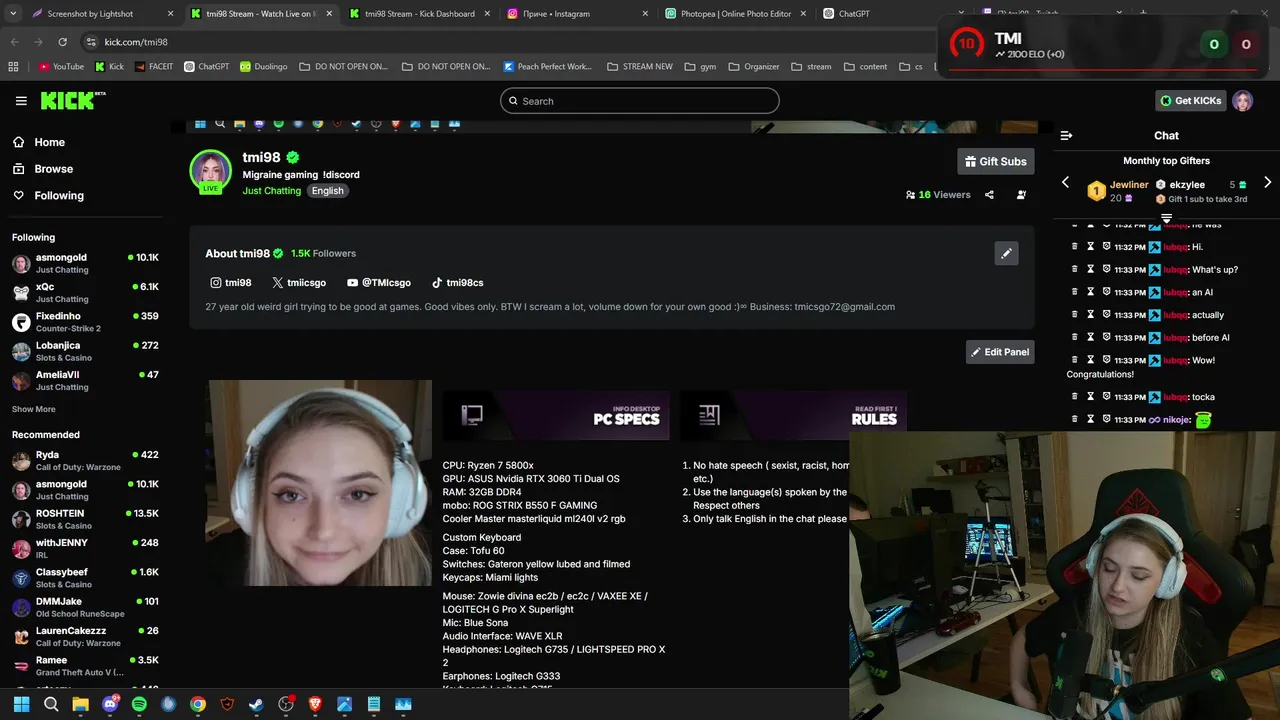Click the search input field
1280x720 pixels.
pos(640,101)
